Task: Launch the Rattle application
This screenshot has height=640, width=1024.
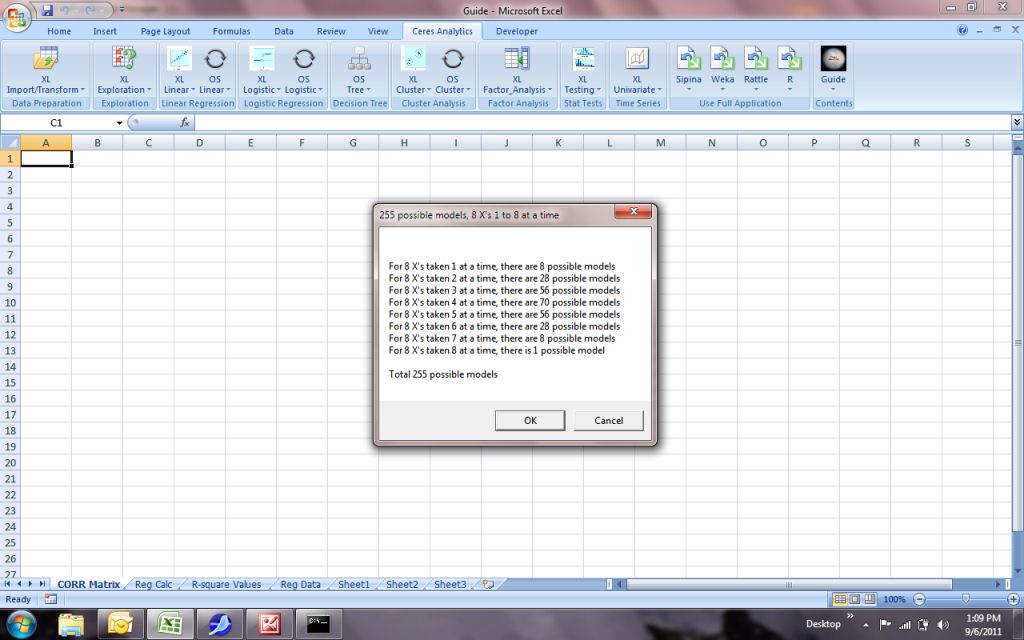Action: [756, 69]
